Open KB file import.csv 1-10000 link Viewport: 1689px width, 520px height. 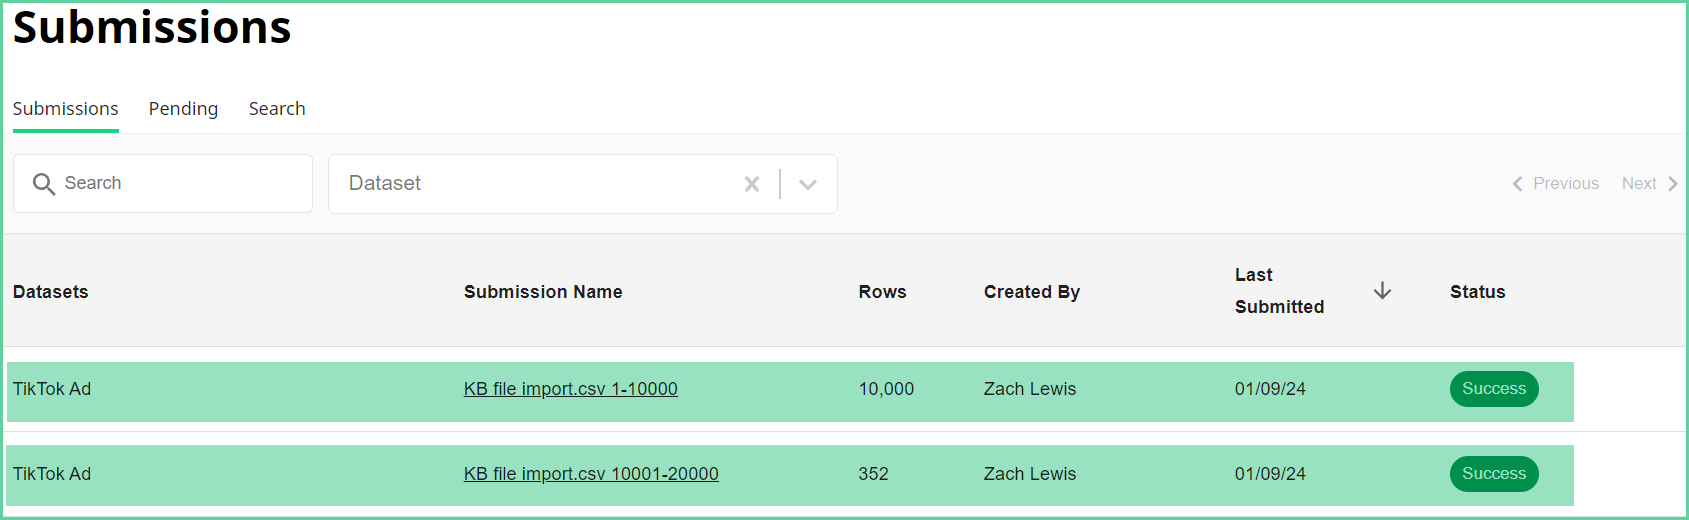click(x=570, y=389)
